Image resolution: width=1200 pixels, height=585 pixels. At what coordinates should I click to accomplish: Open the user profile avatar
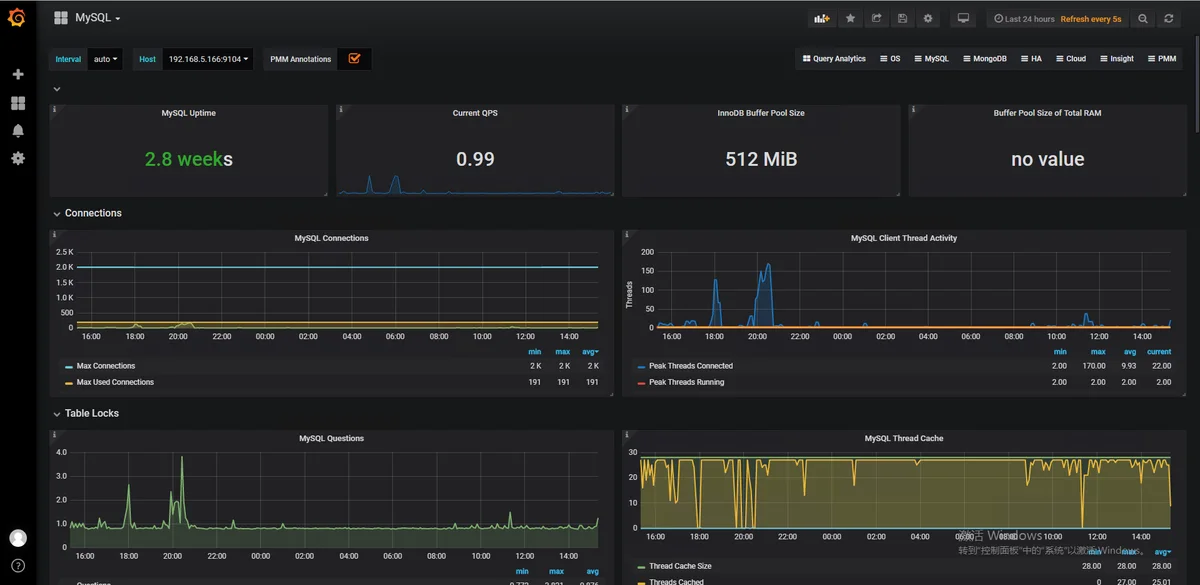point(18,538)
